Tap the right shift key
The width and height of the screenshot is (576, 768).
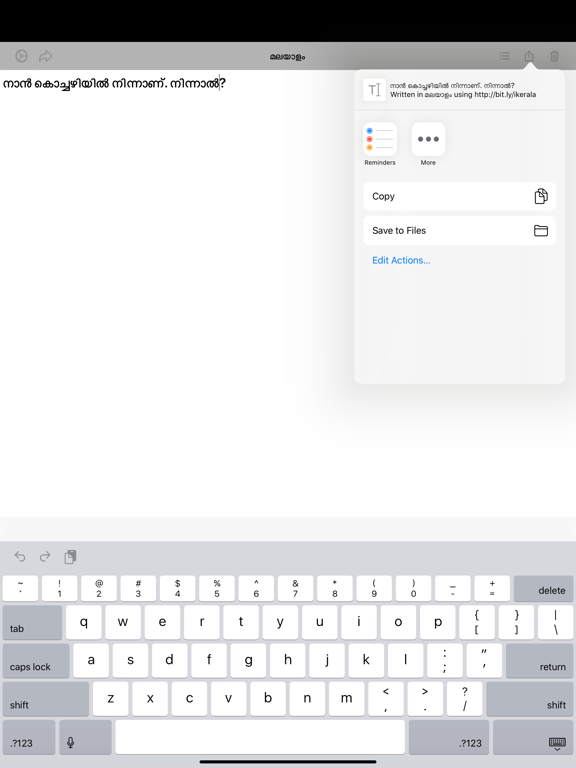529,699
